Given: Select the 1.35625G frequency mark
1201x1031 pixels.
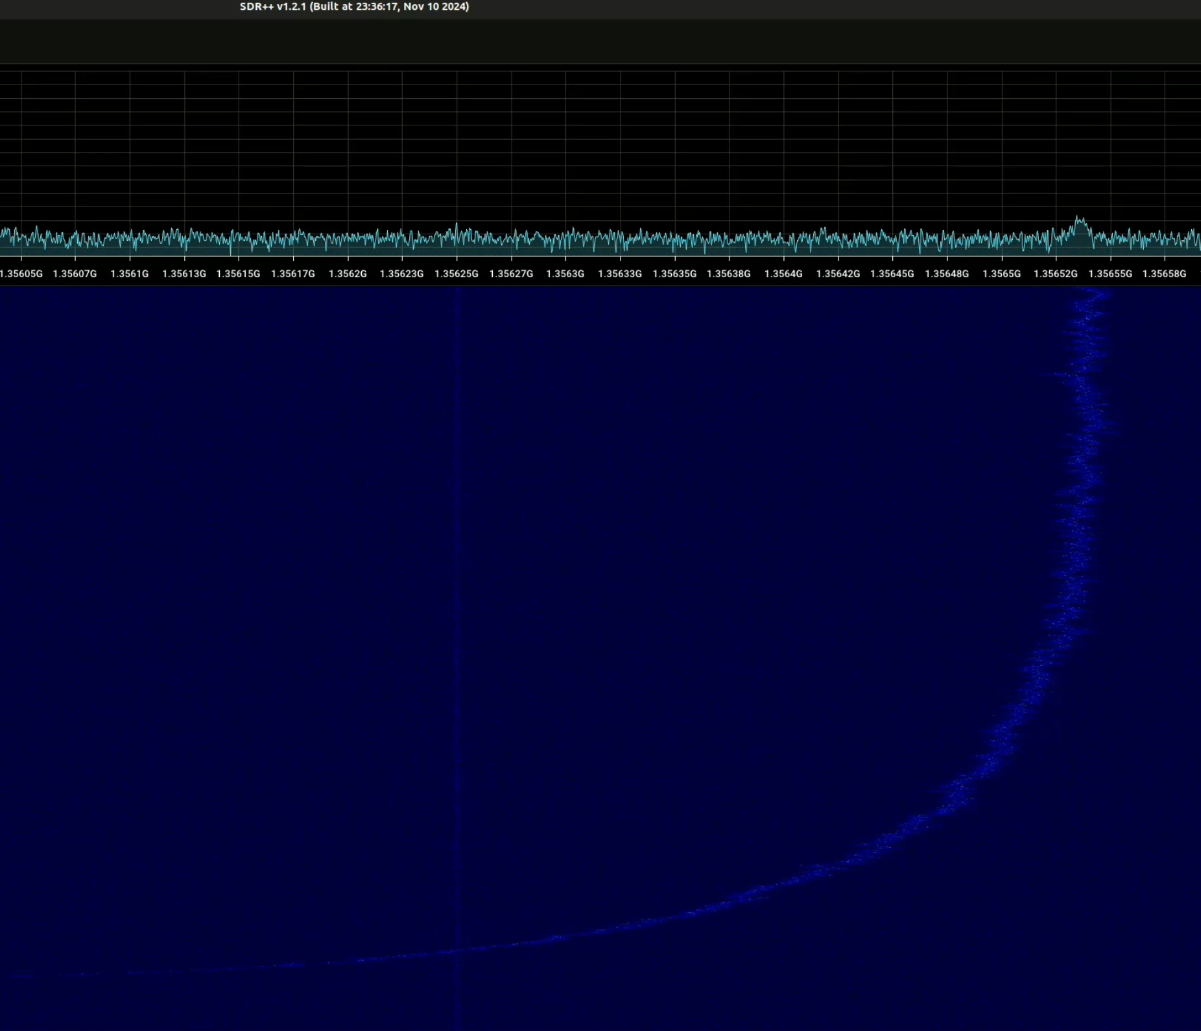Looking at the screenshot, I should coord(456,273).
